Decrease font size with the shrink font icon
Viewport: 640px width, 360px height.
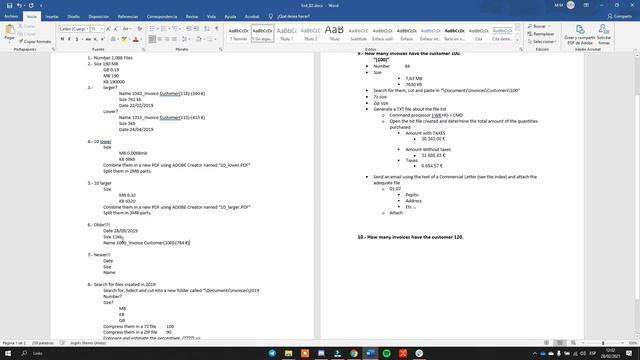[116, 29]
